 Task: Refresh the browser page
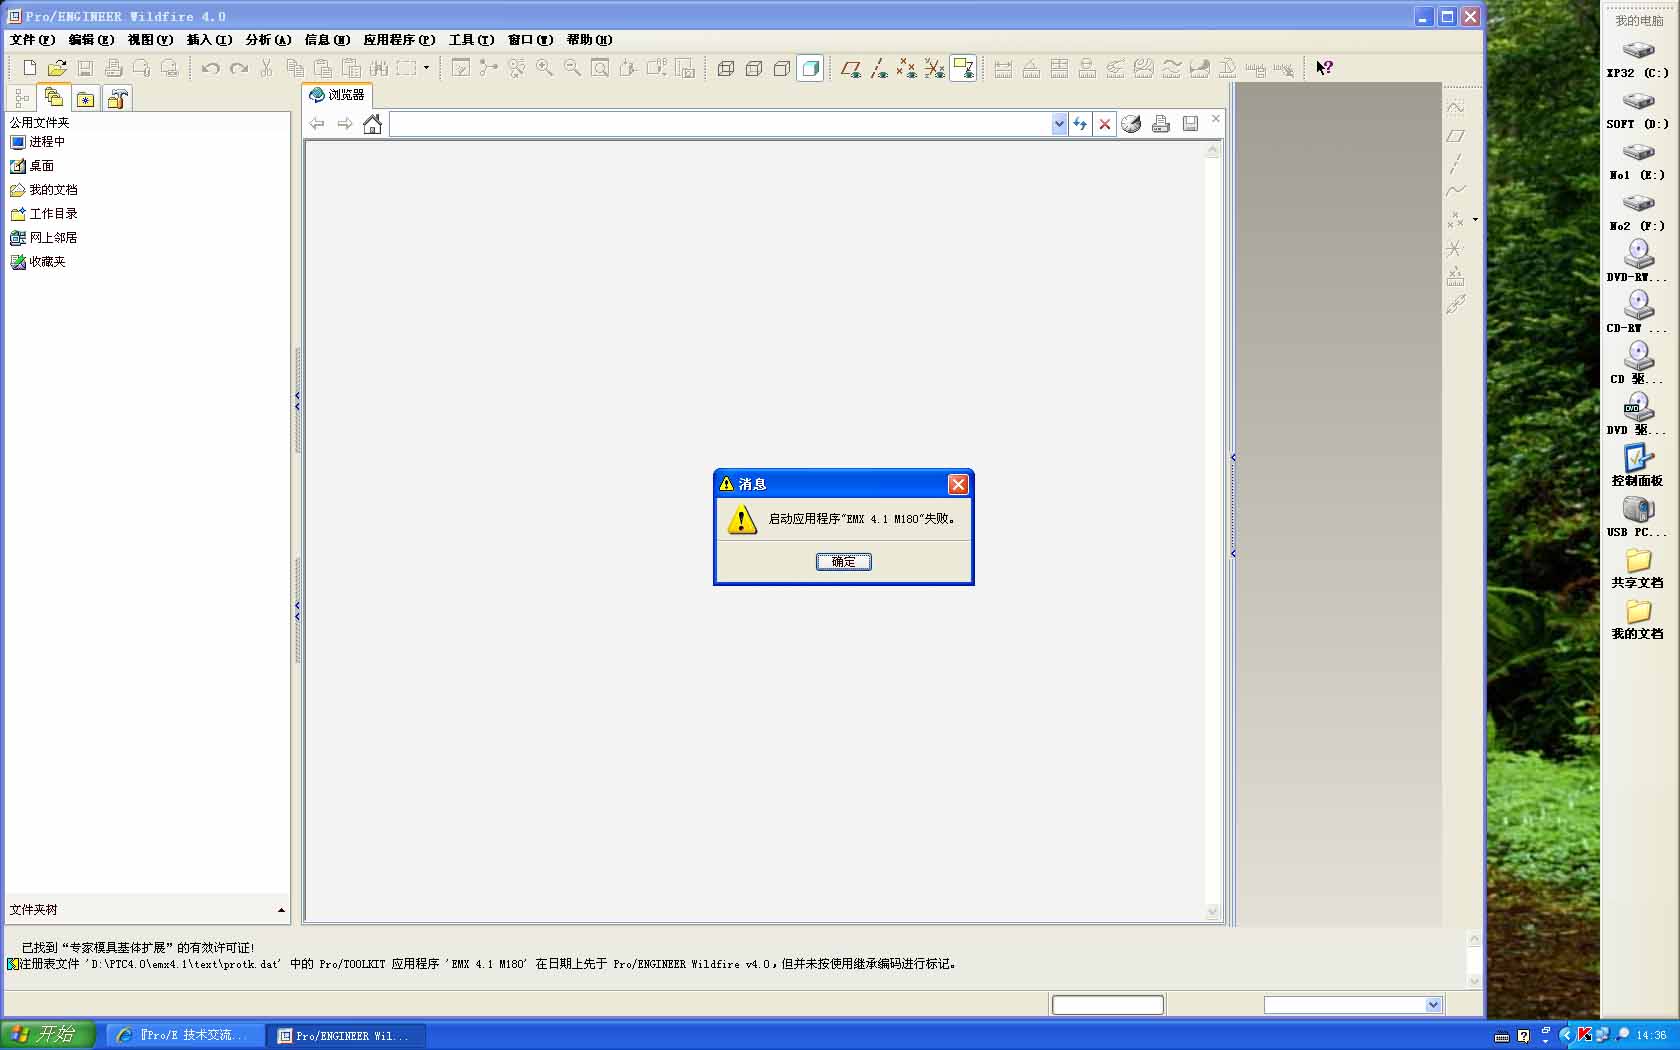tap(1080, 124)
